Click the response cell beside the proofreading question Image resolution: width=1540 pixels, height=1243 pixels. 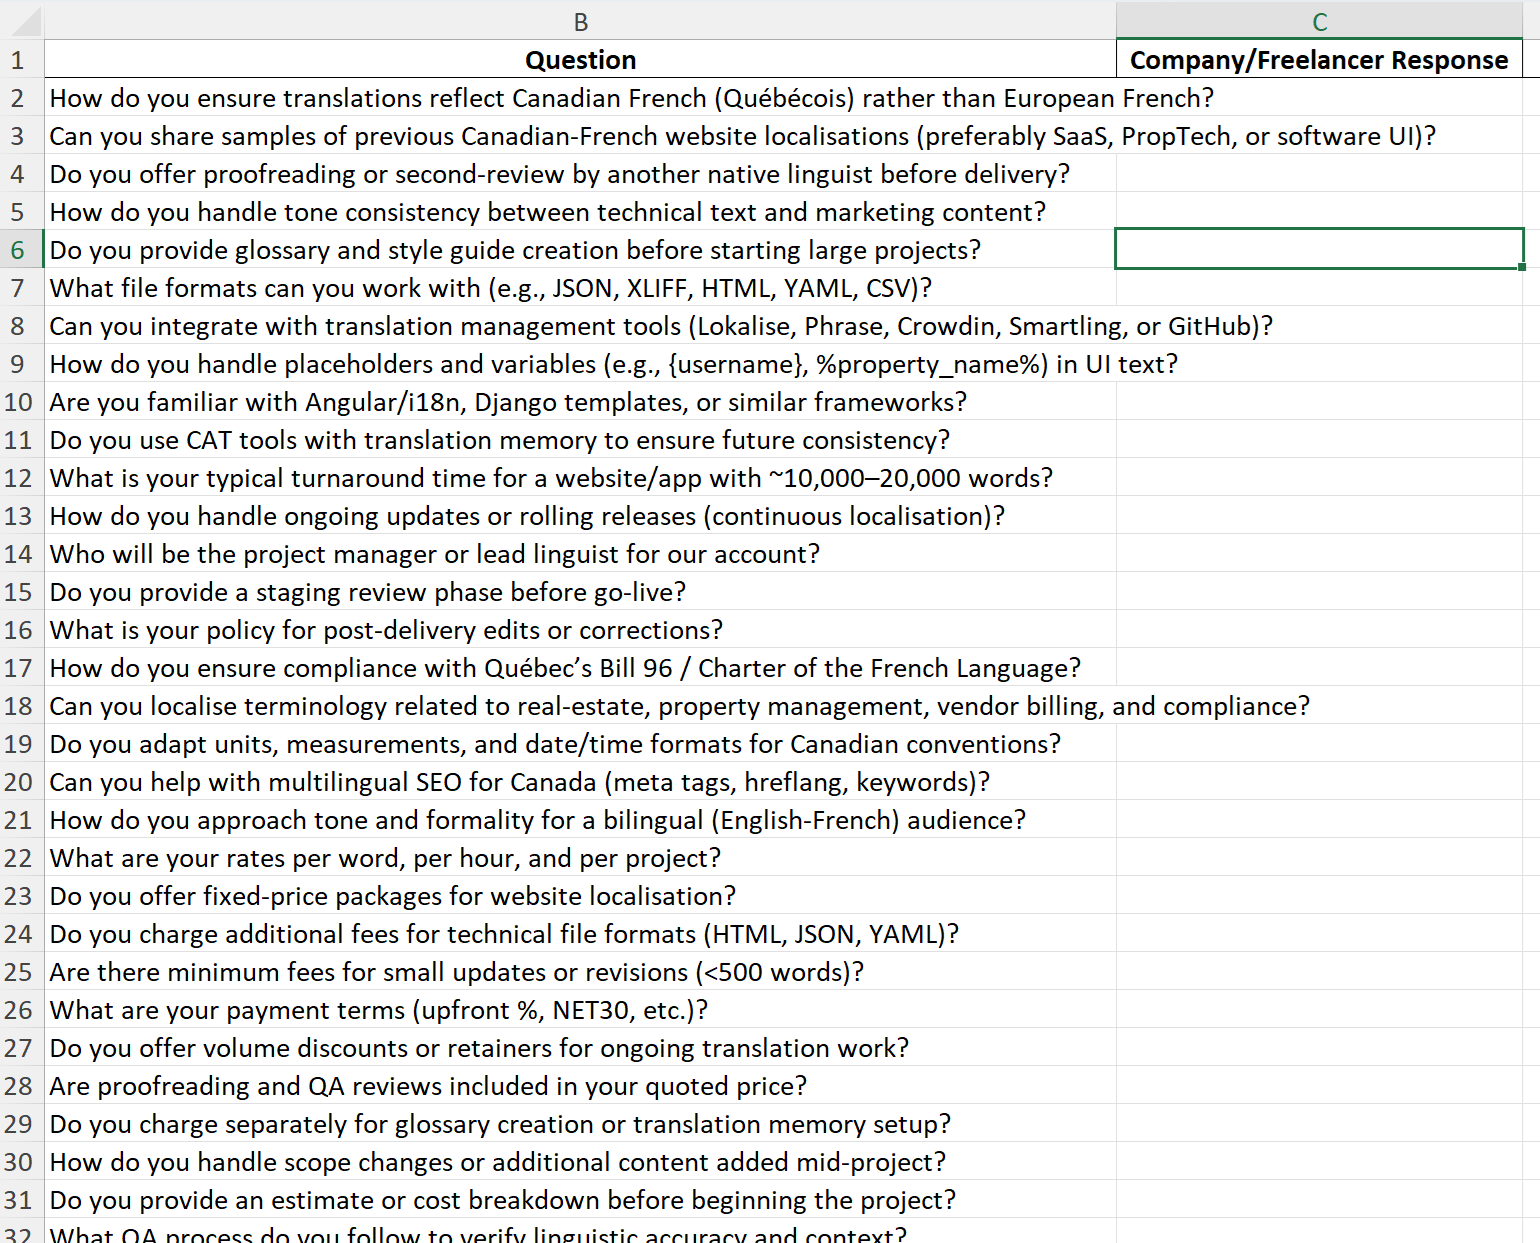pos(1320,173)
